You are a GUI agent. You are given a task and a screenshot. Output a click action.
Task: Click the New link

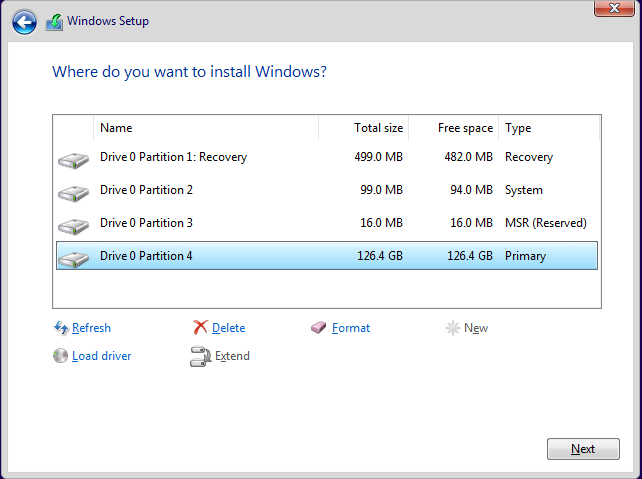pos(476,328)
